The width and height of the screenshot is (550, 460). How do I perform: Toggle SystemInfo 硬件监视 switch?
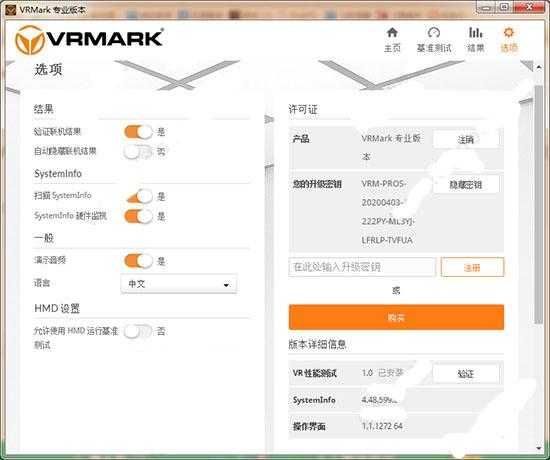138,216
